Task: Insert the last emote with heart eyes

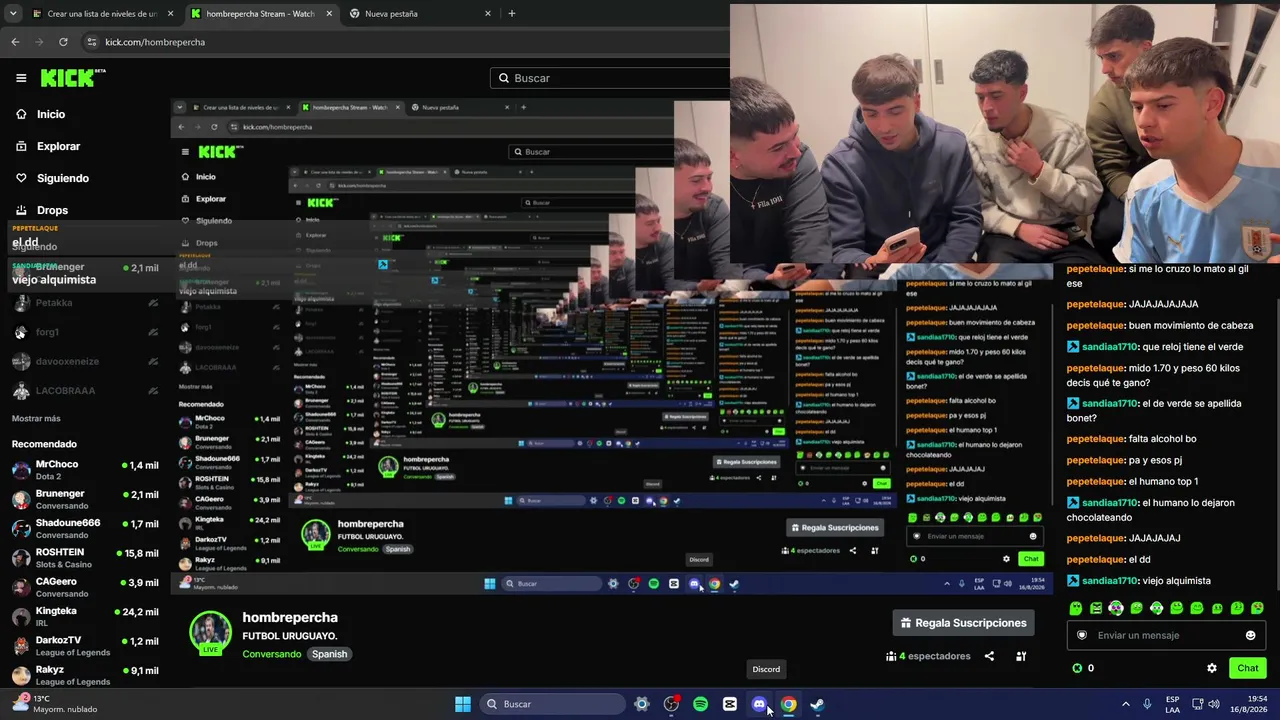Action: point(1257,608)
